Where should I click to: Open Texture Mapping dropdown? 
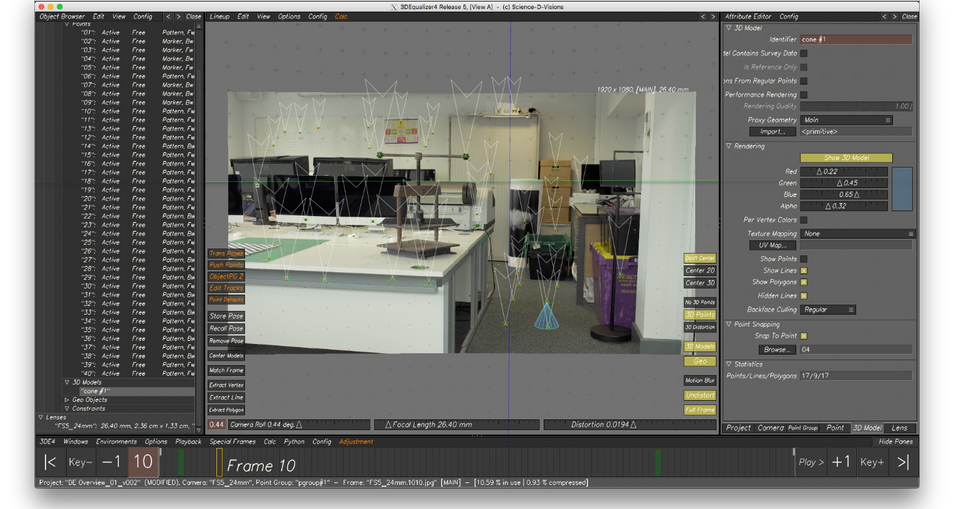[x=858, y=234]
